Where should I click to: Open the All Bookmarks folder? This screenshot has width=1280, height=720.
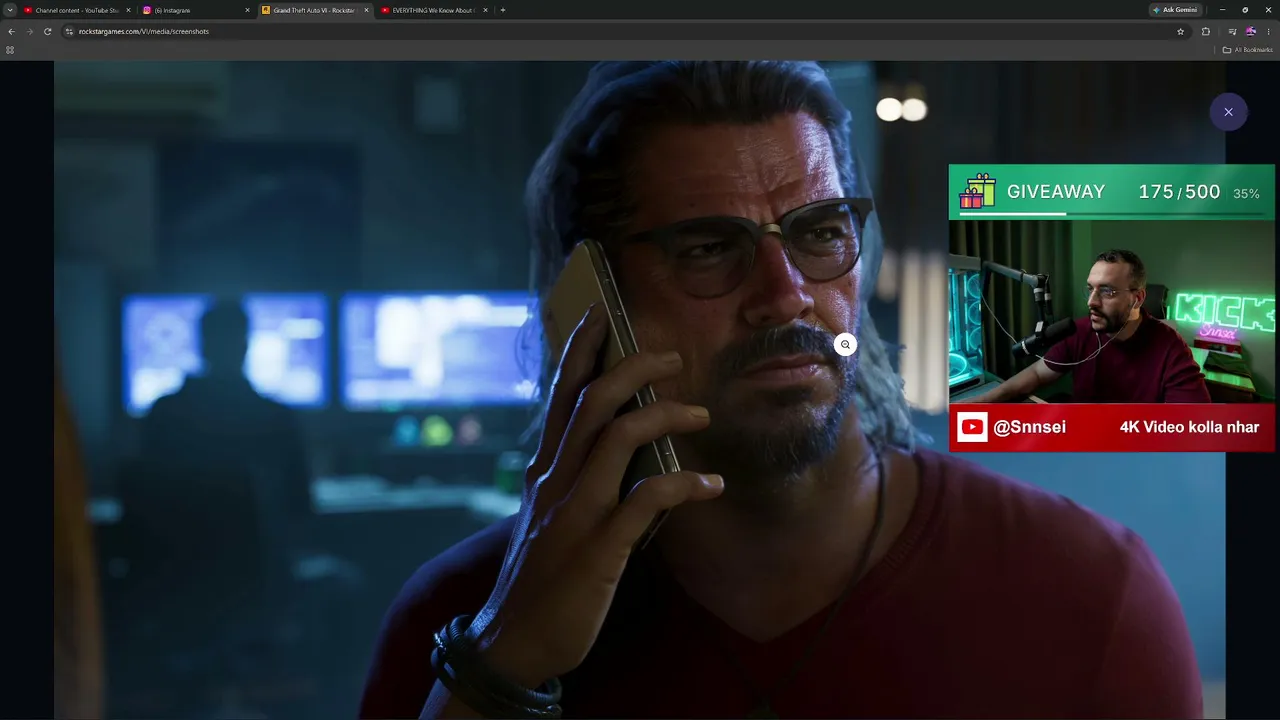[1247, 50]
